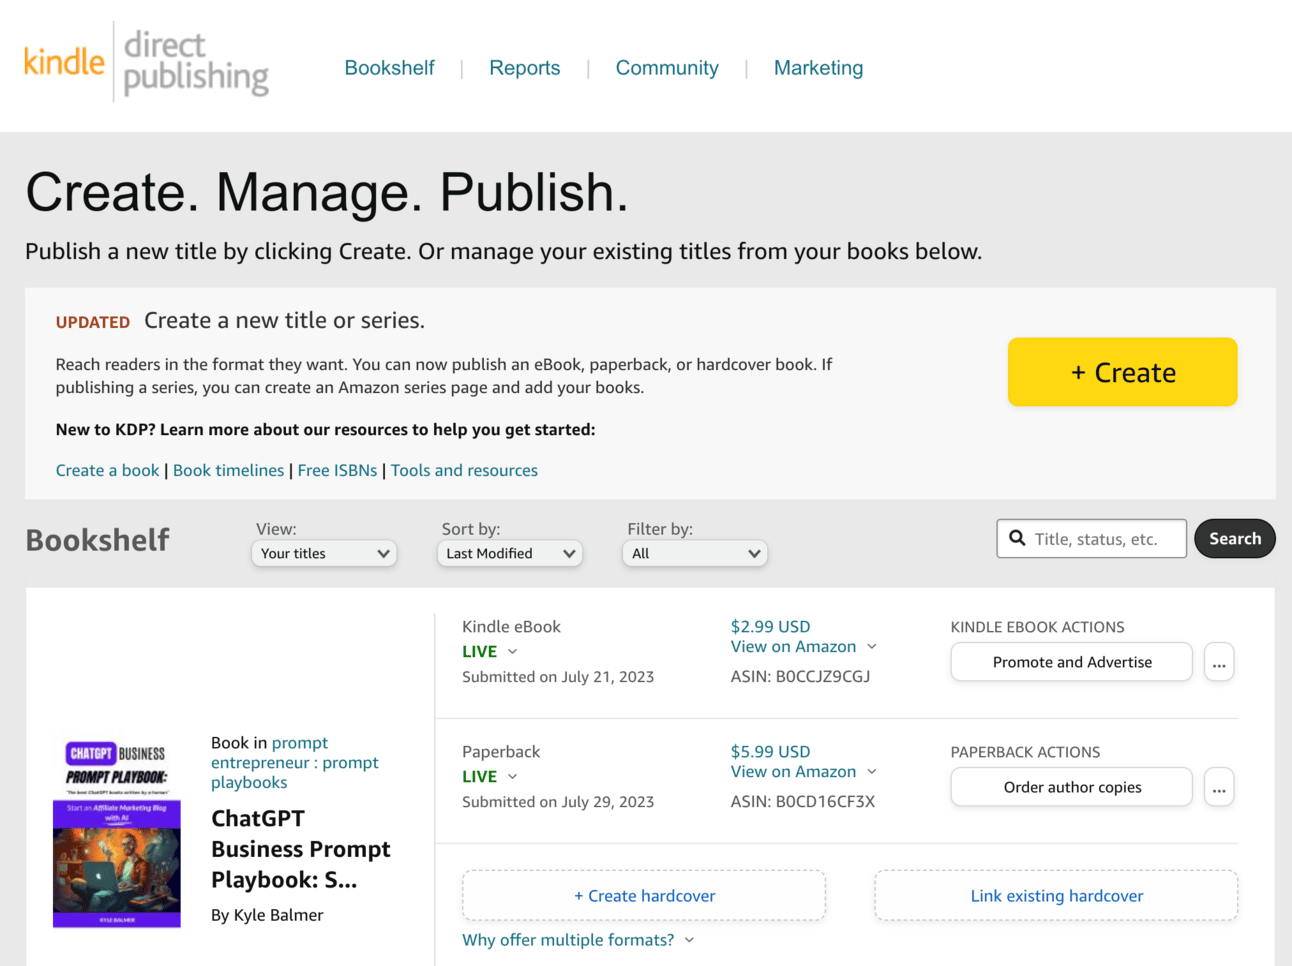Go to the Bookshelf navigation tab

click(389, 68)
